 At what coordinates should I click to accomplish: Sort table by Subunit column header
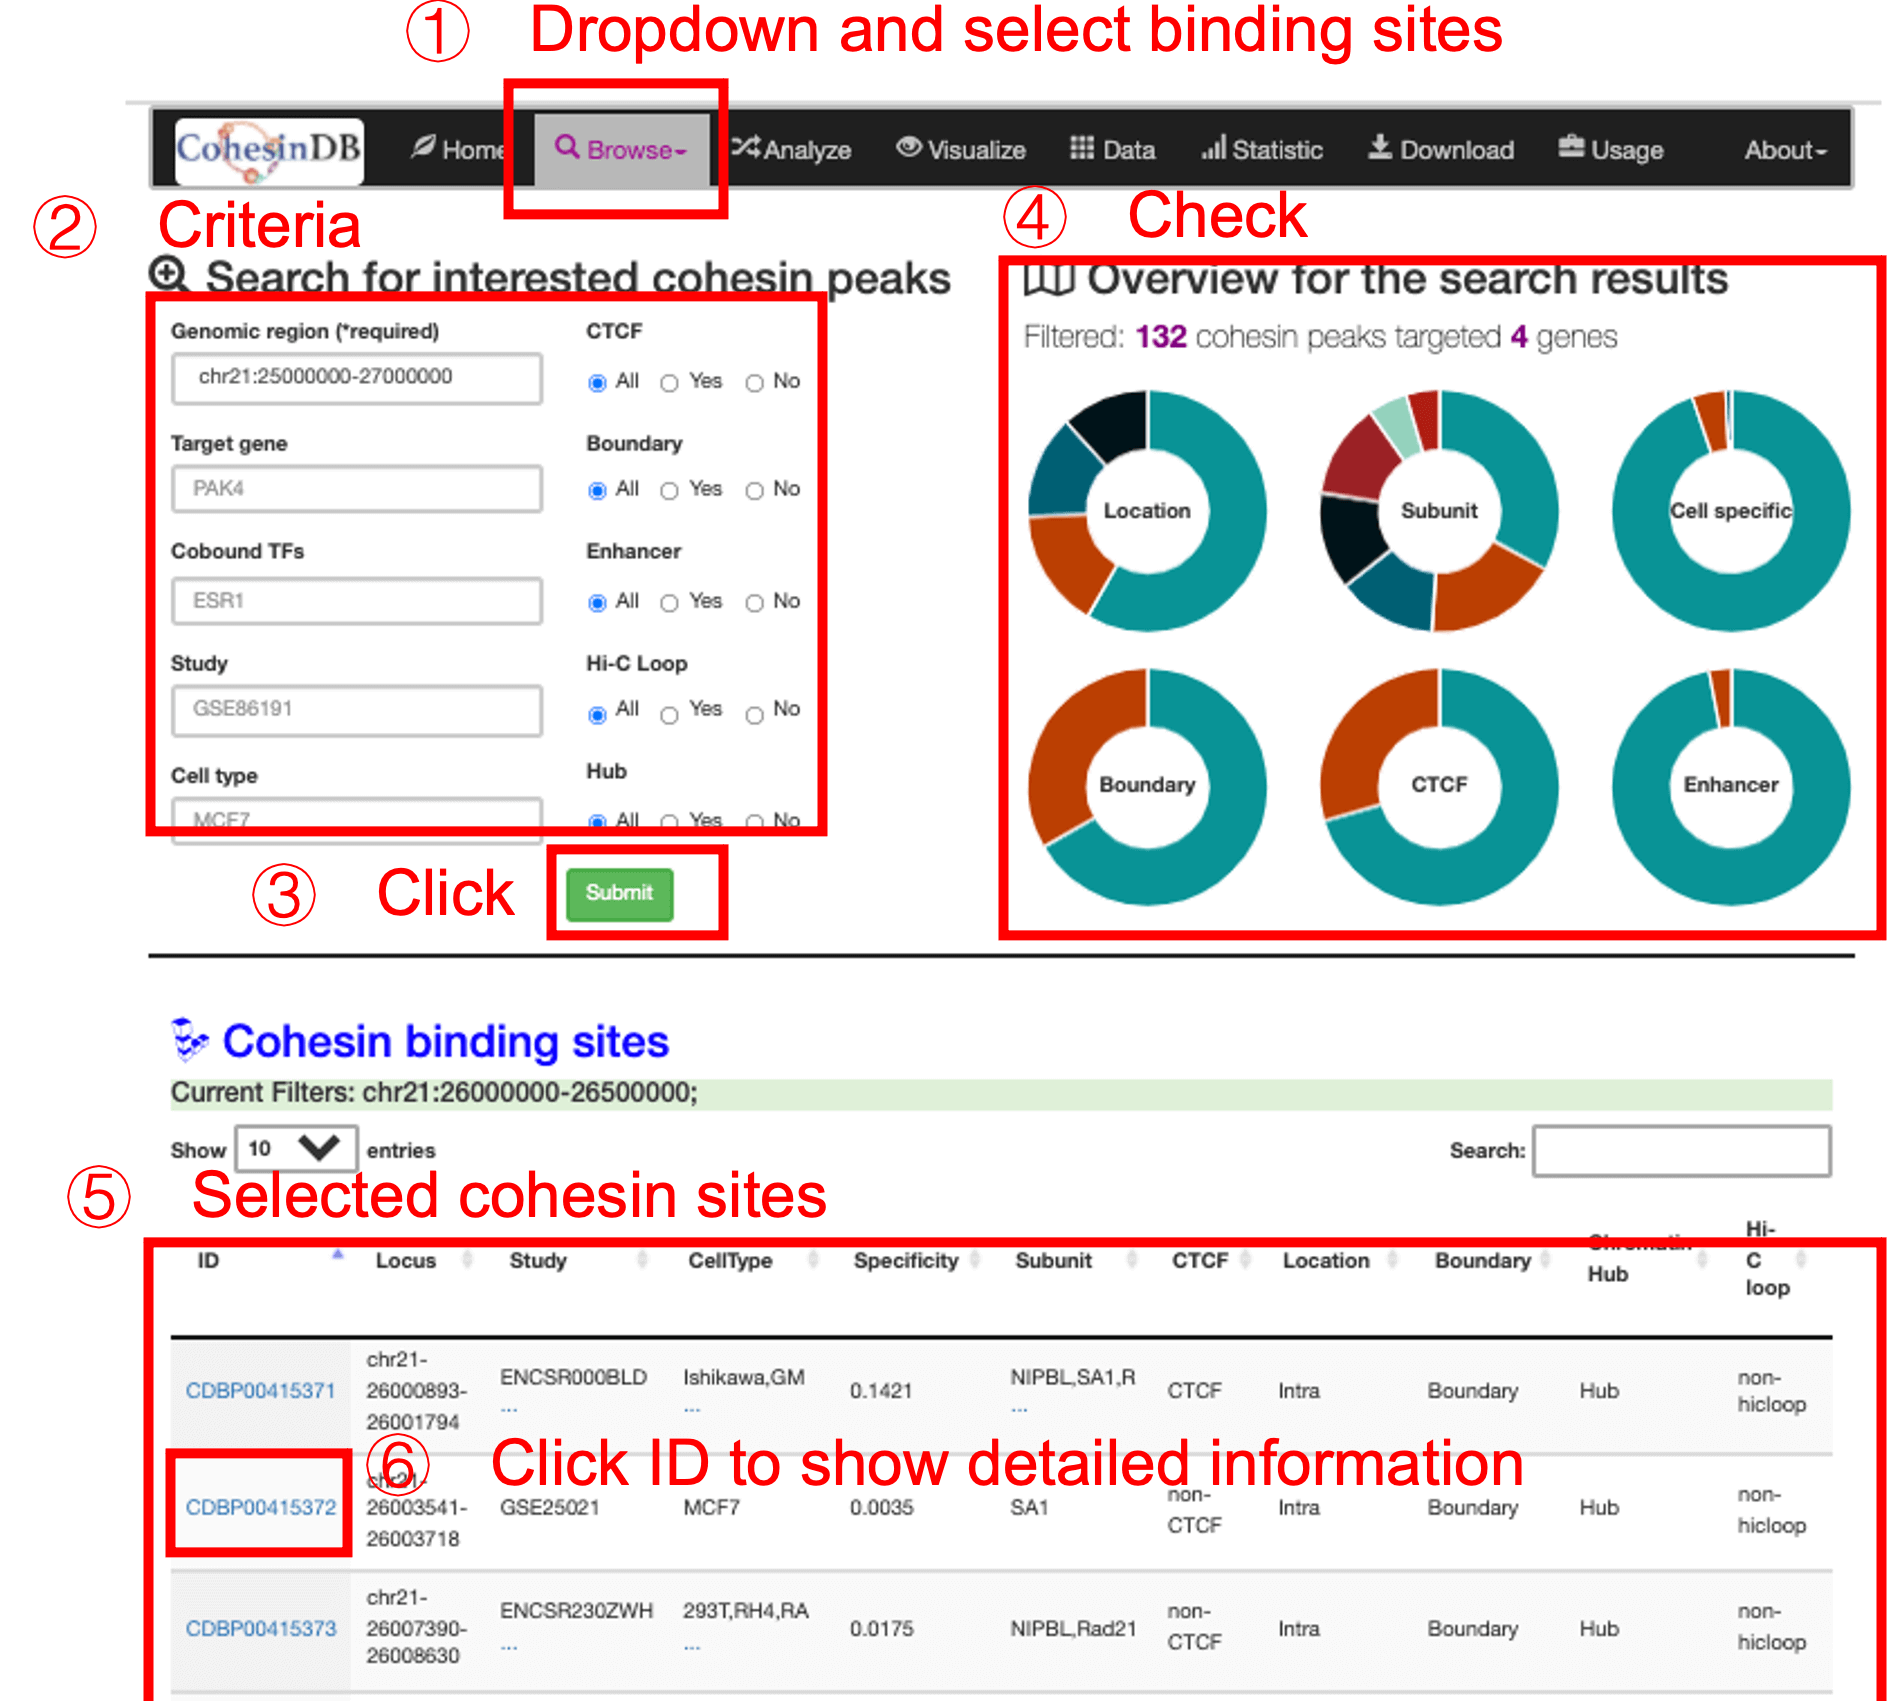pos(1053,1261)
